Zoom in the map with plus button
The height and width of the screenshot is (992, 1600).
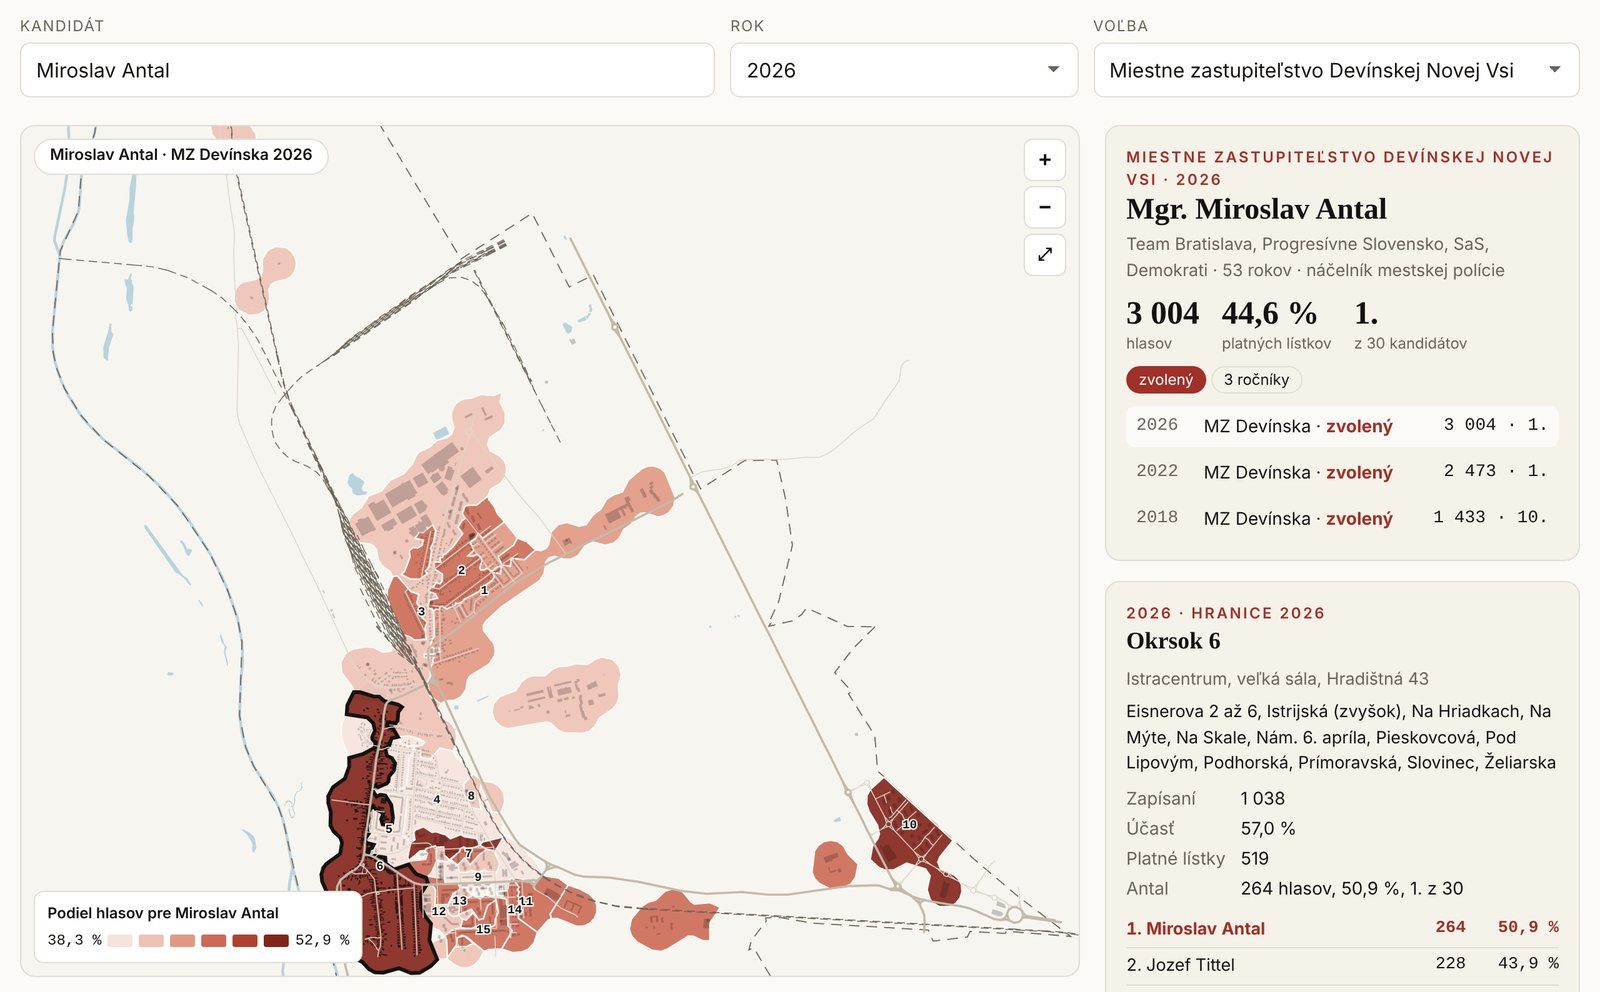1045,160
